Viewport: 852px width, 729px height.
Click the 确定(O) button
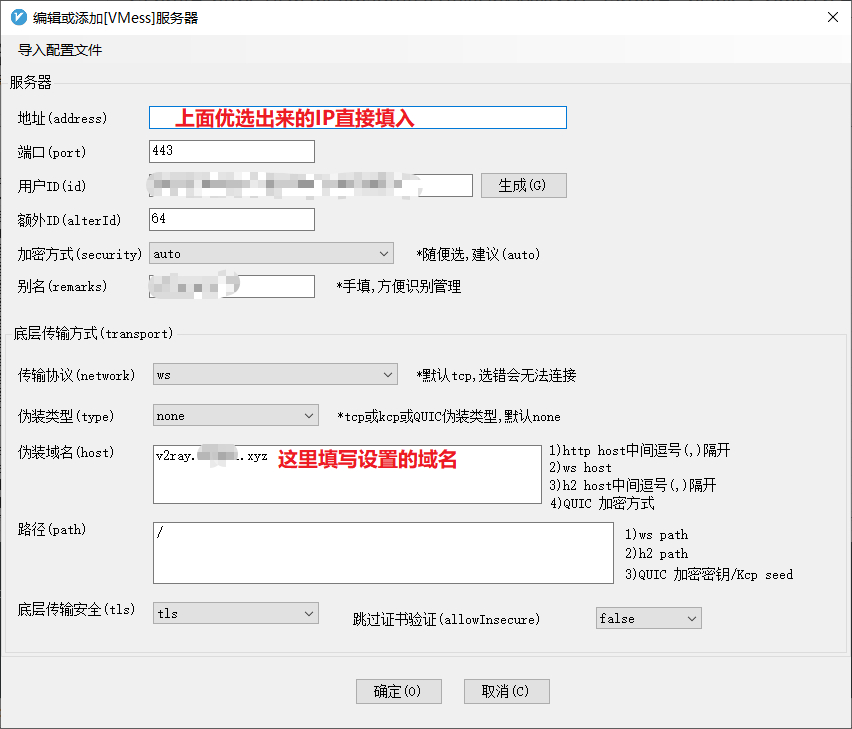click(398, 691)
